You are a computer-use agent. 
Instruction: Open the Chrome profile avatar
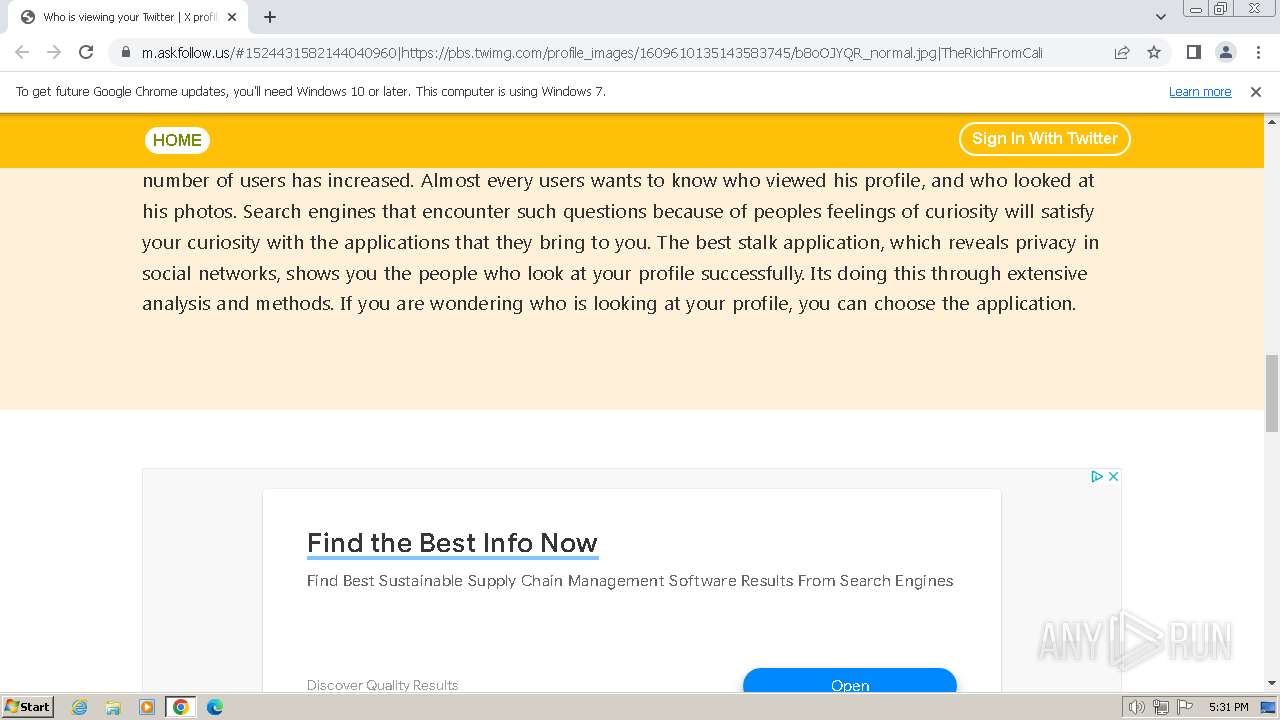point(1225,52)
